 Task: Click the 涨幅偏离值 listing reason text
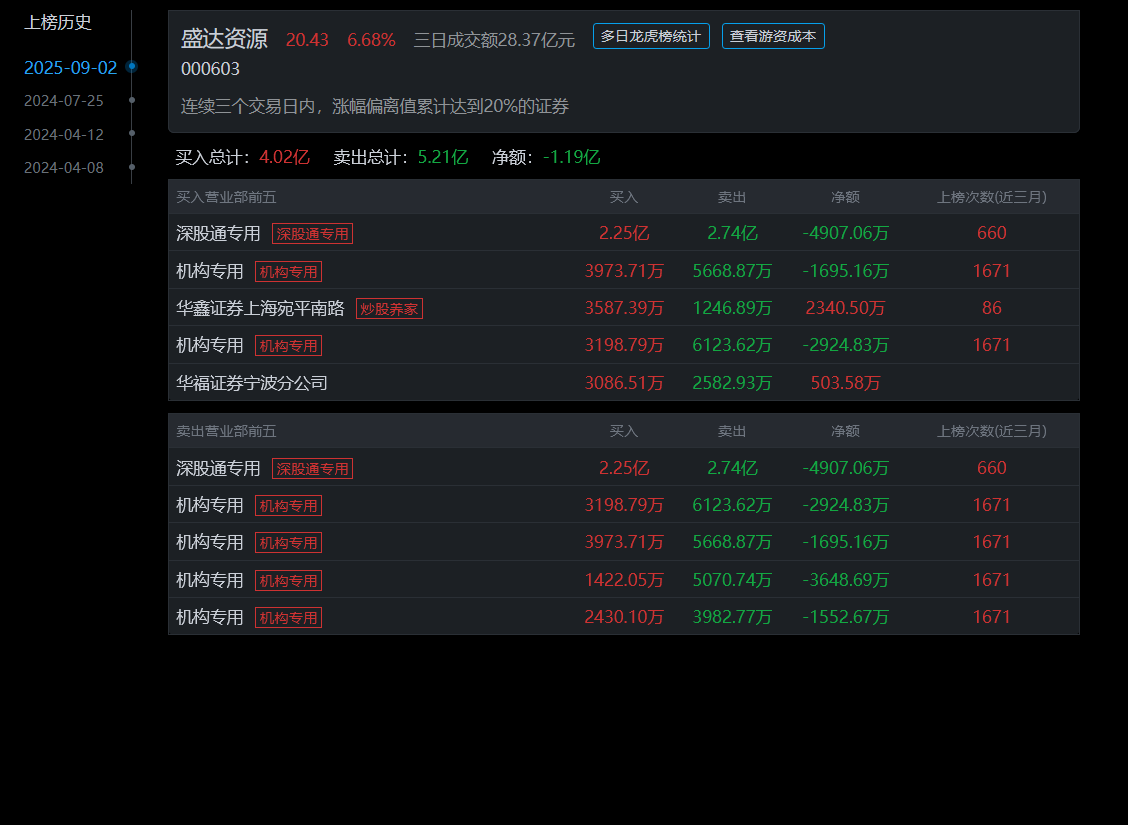(x=375, y=106)
